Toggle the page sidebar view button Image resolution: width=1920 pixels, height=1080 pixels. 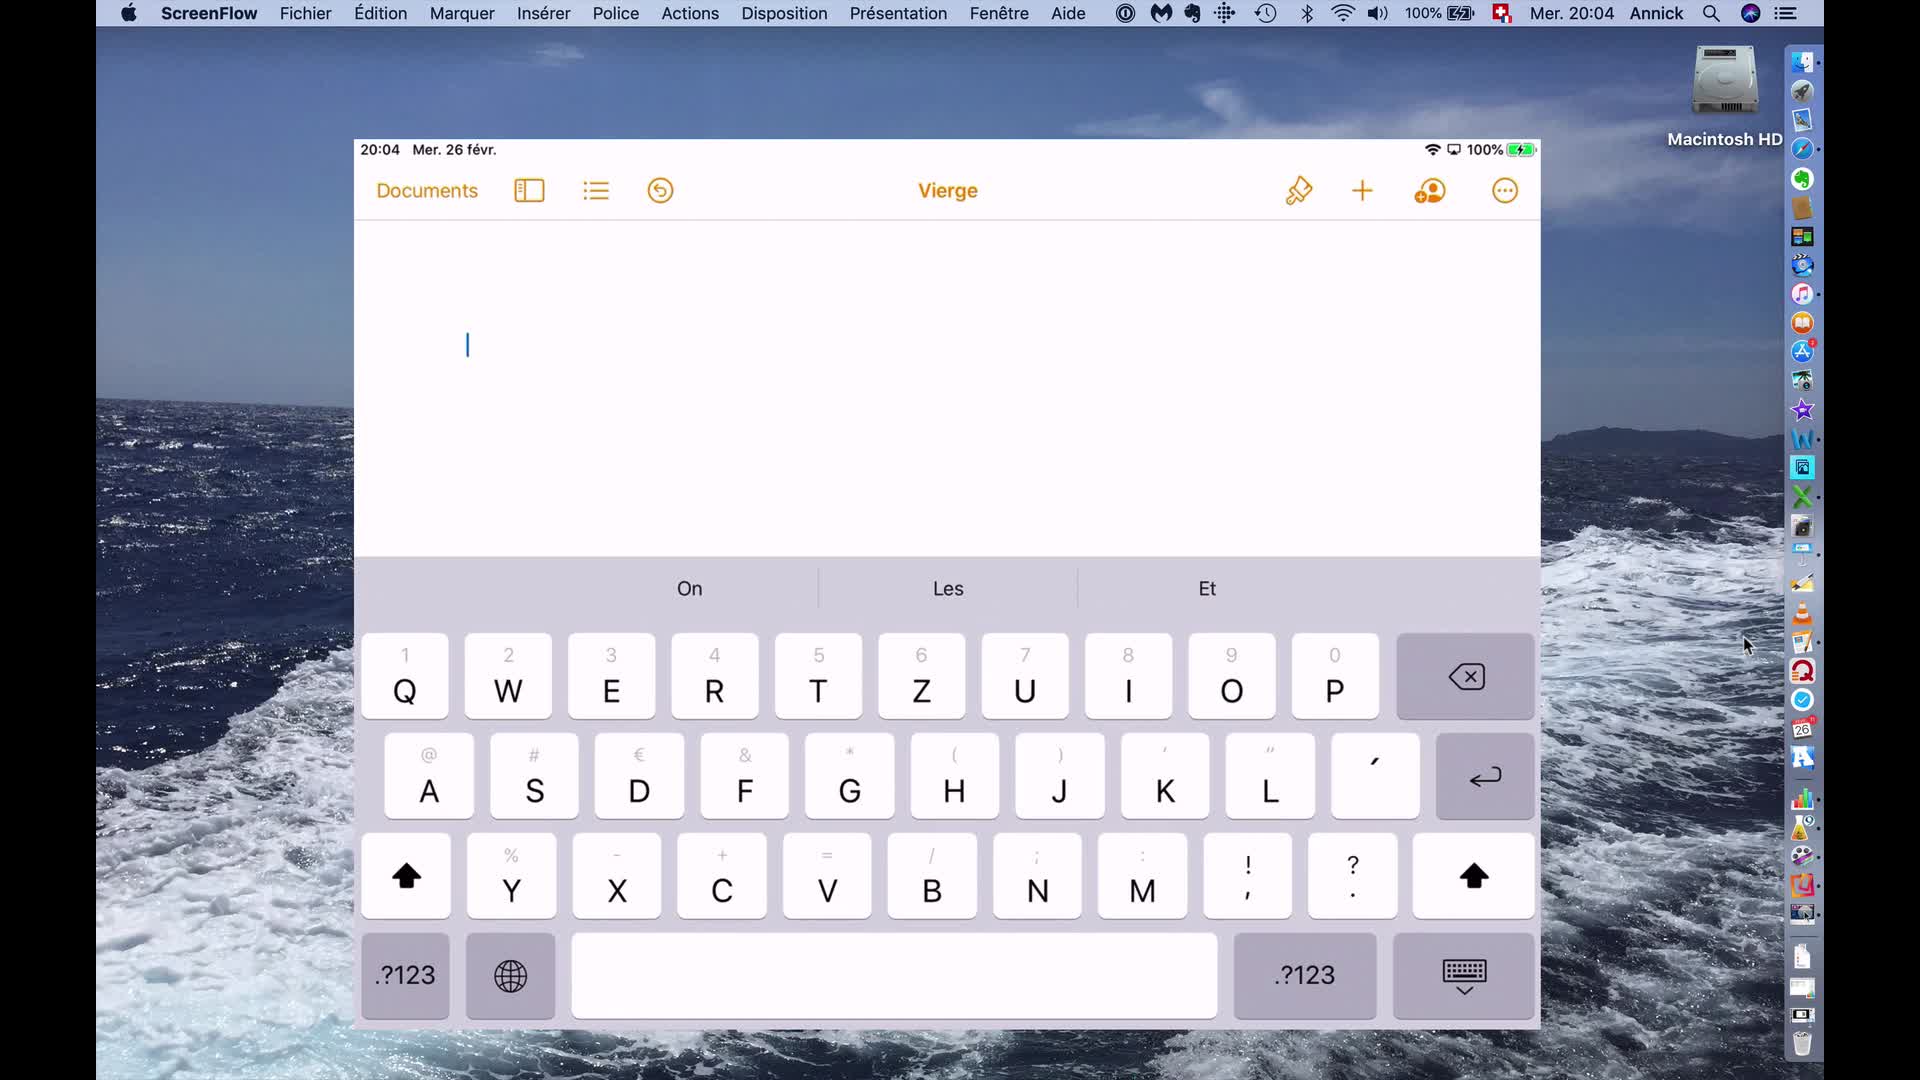(x=529, y=191)
